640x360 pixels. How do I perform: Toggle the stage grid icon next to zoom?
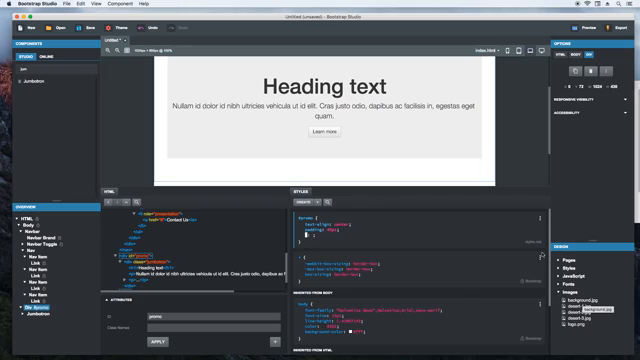(x=127, y=50)
